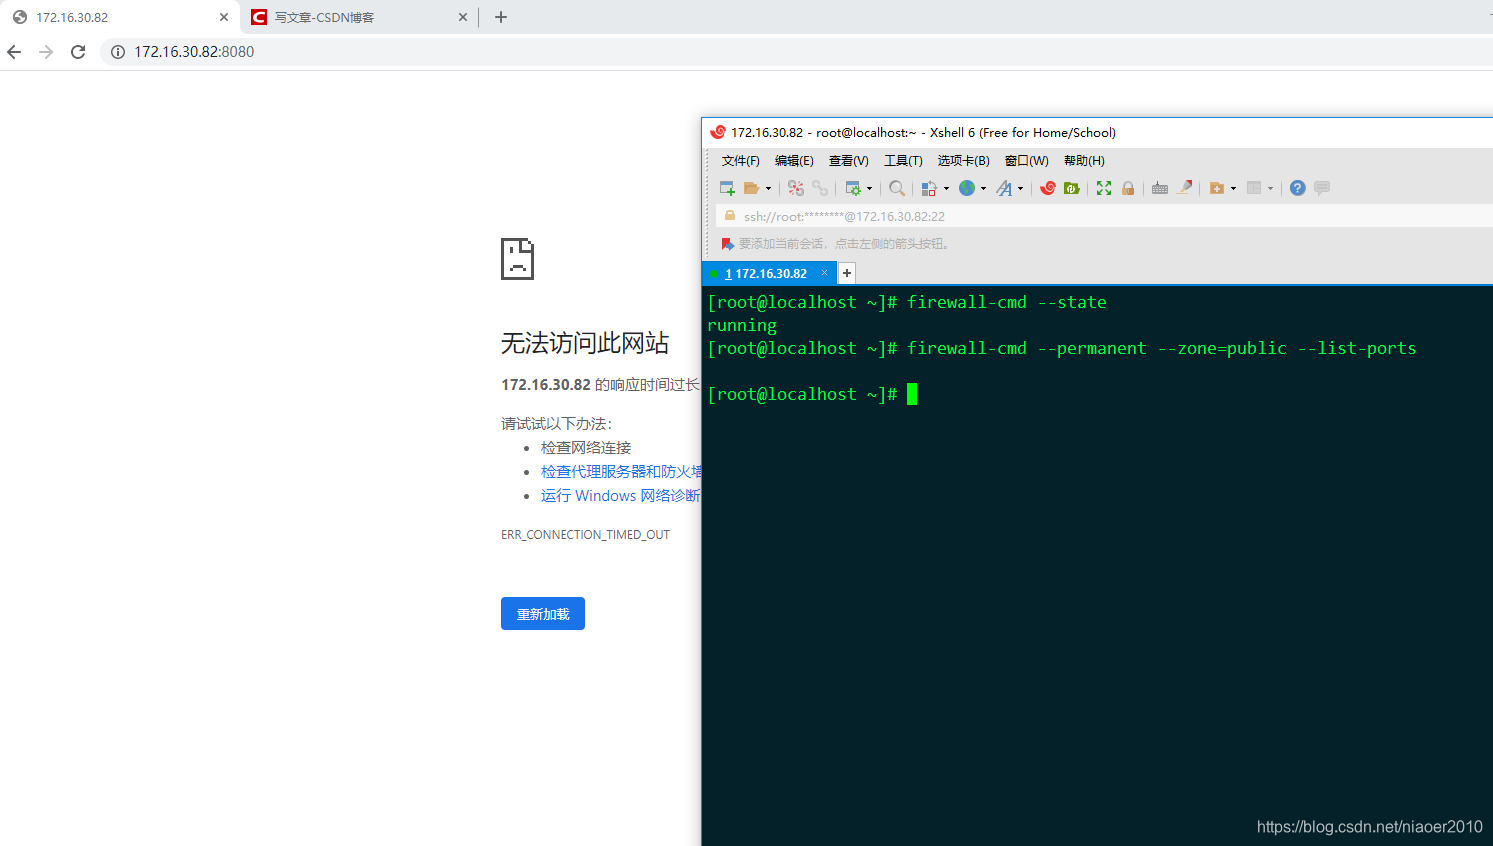Click the Xshell ssh://root address field
Viewport: 1493px width, 846px height.
[1105, 216]
